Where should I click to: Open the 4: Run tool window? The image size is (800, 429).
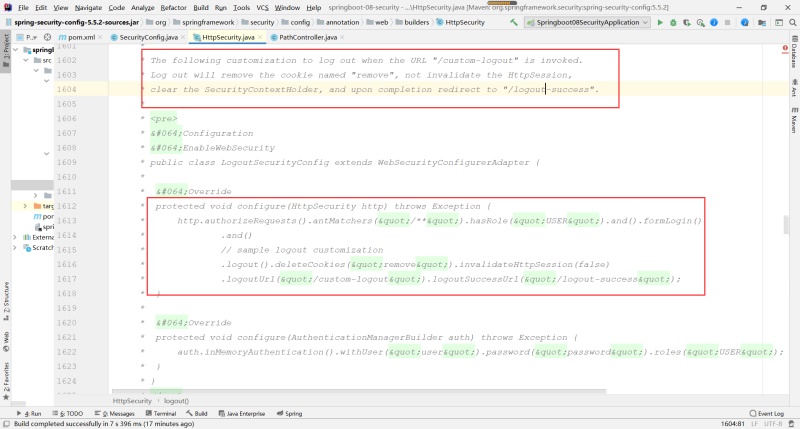(x=29, y=414)
